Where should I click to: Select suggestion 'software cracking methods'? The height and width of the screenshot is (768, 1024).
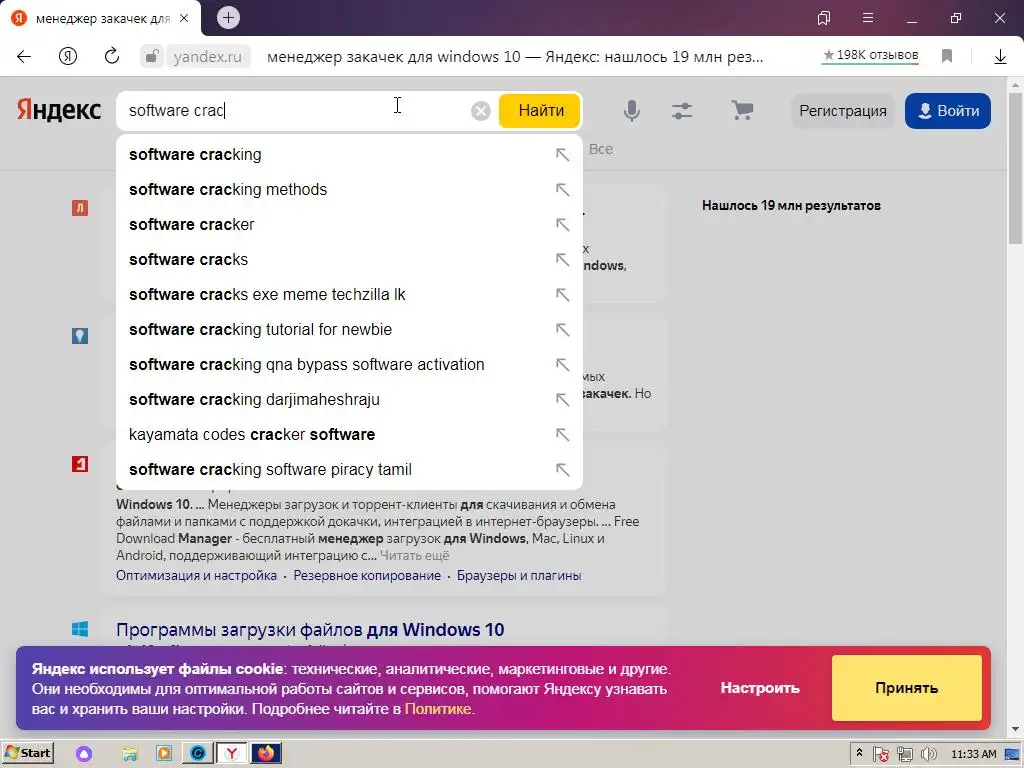[x=349, y=189]
